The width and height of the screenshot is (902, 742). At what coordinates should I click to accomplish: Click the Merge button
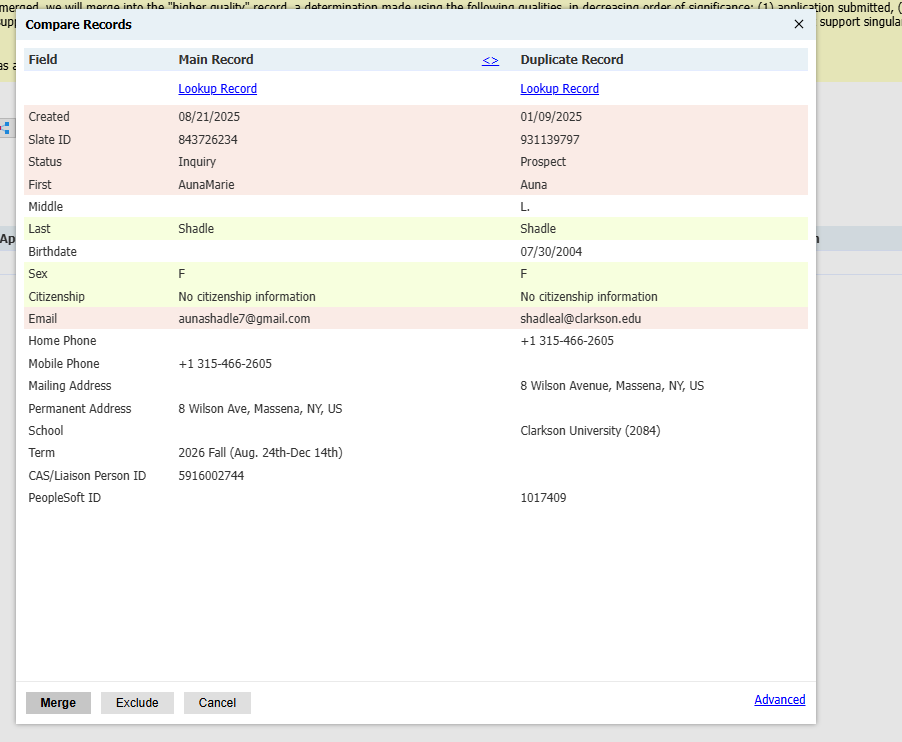tap(58, 703)
